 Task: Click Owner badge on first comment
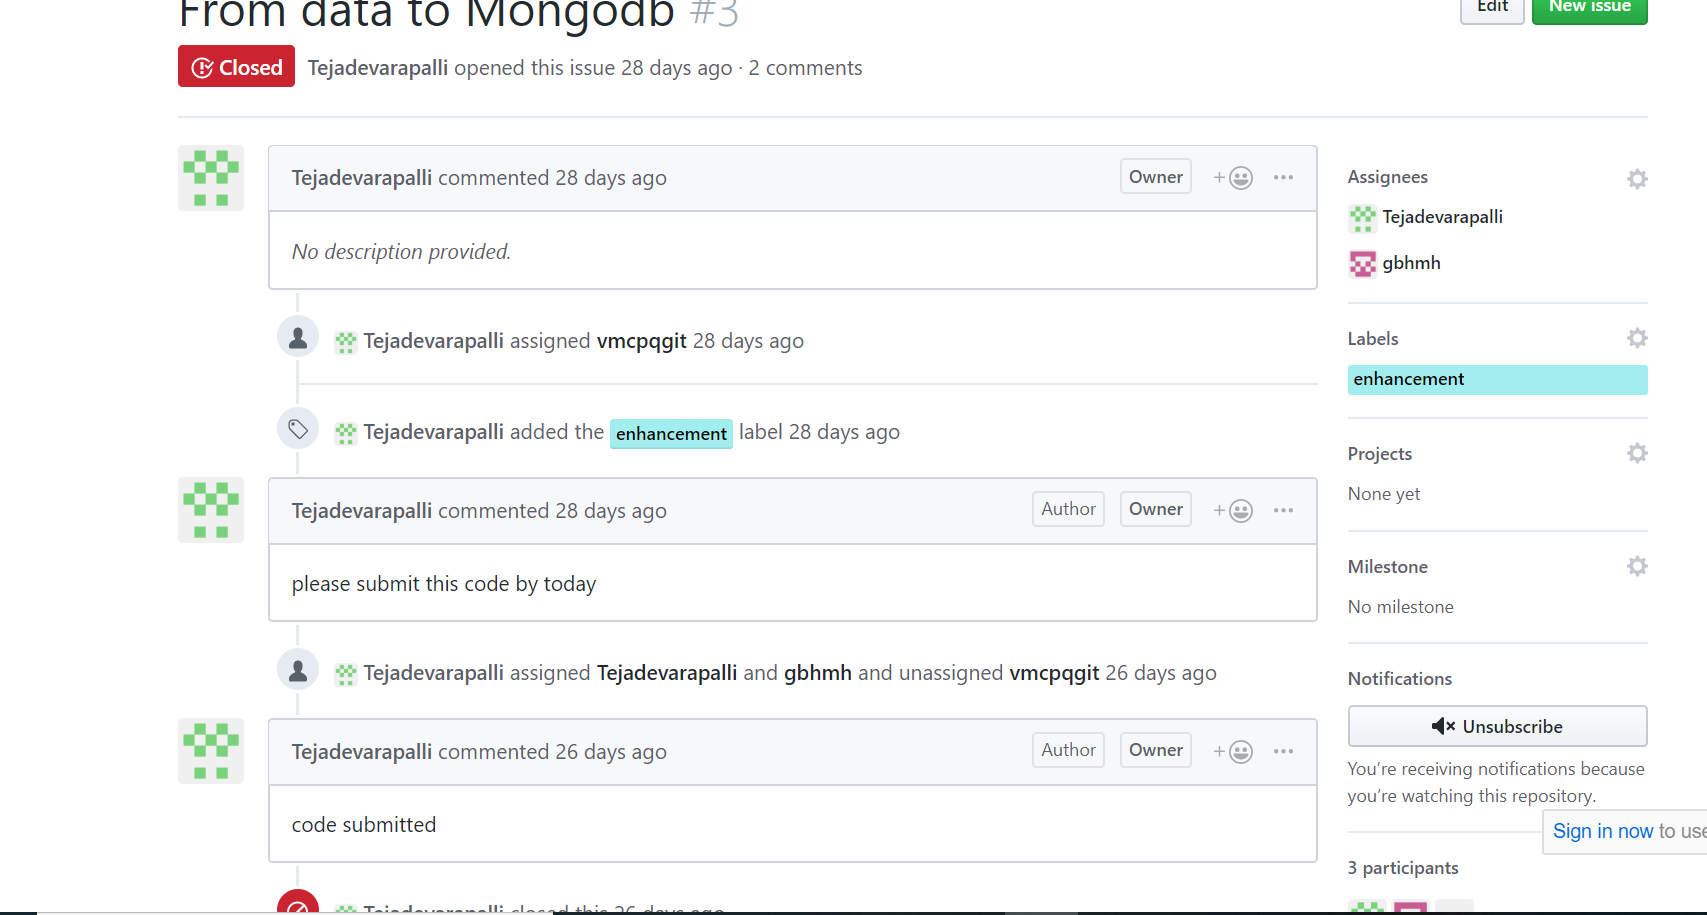pyautogui.click(x=1156, y=177)
